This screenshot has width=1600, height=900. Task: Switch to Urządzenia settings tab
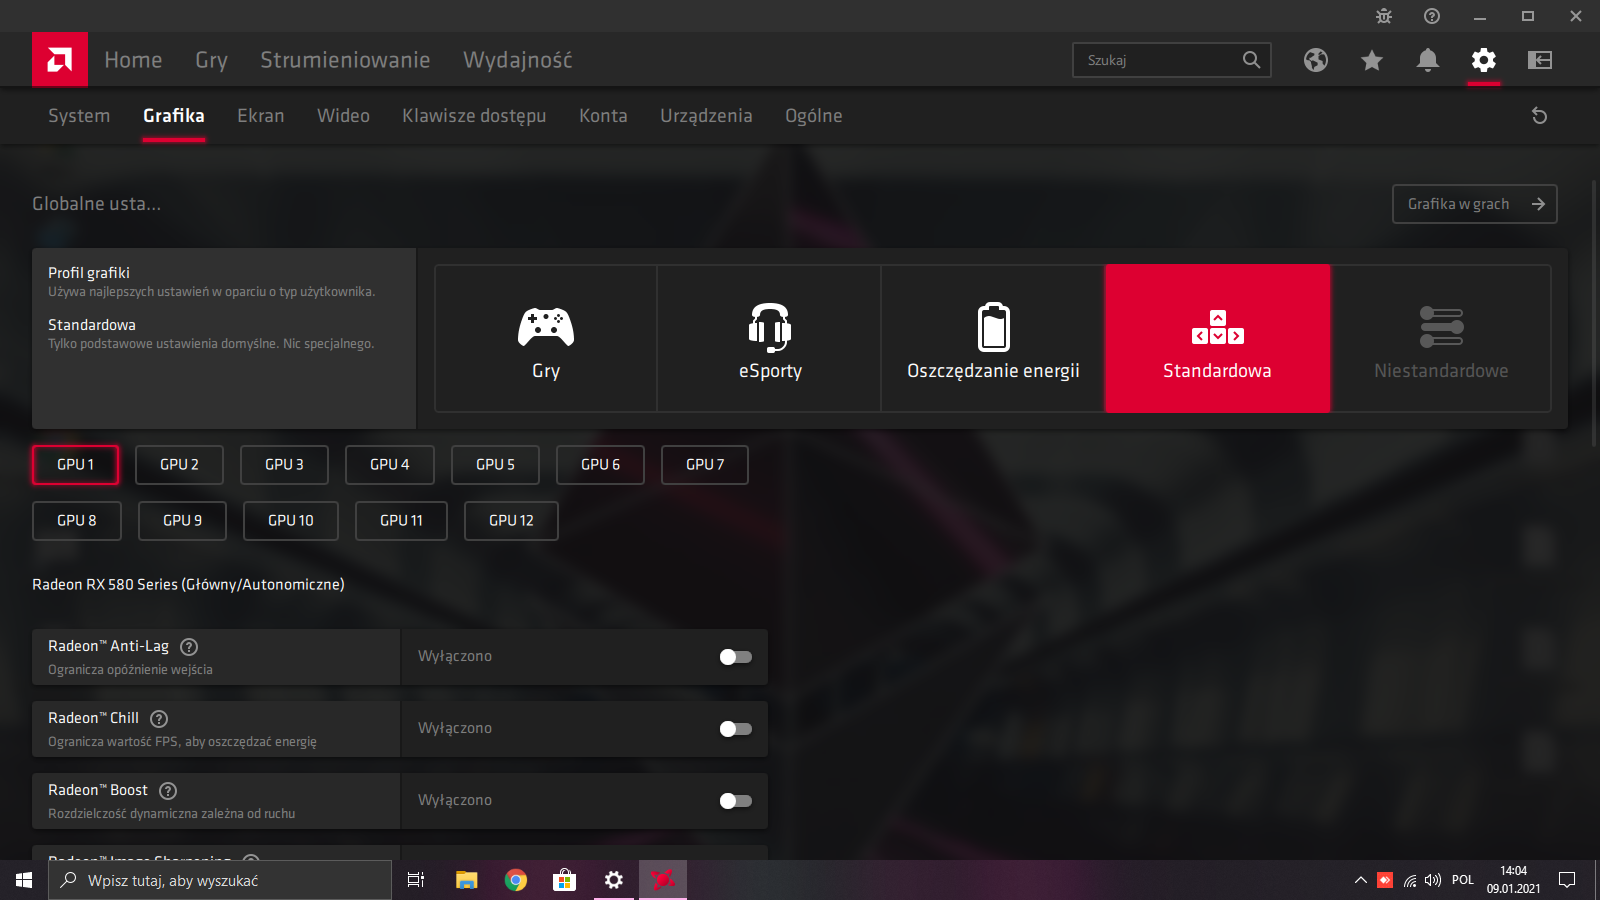pyautogui.click(x=706, y=116)
